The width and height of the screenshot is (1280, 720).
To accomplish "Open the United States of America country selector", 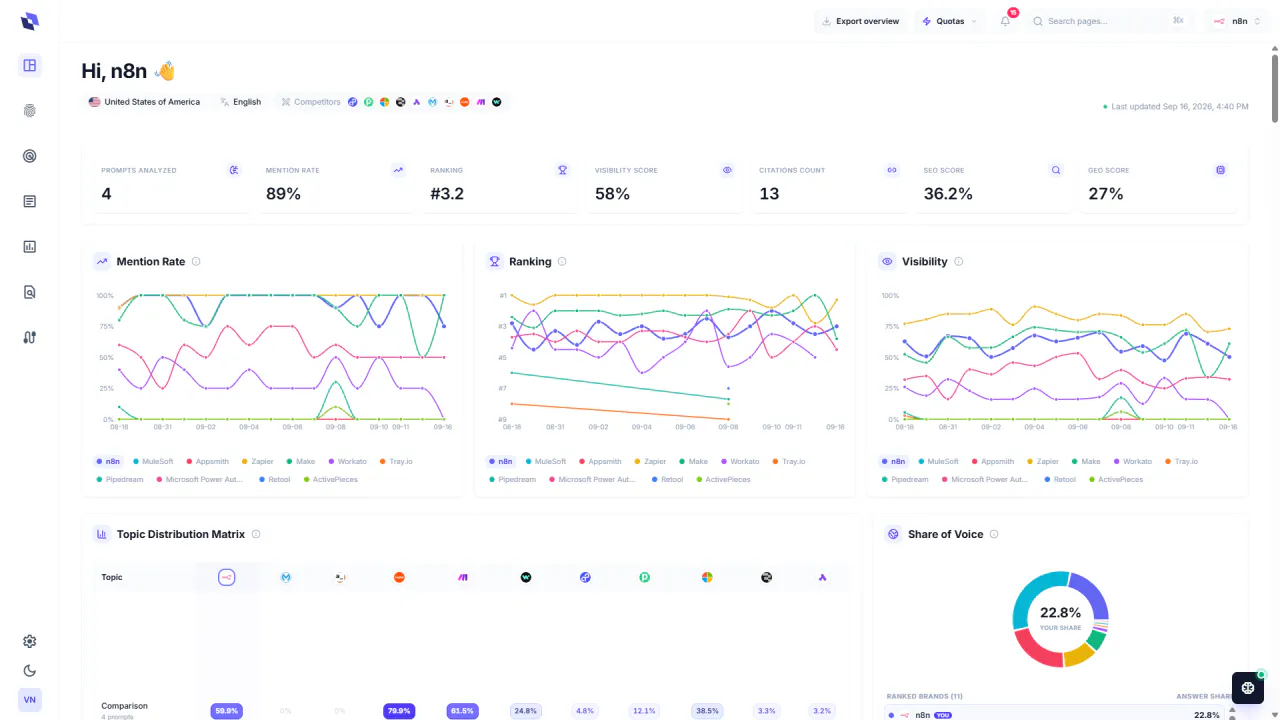I will 145,102.
